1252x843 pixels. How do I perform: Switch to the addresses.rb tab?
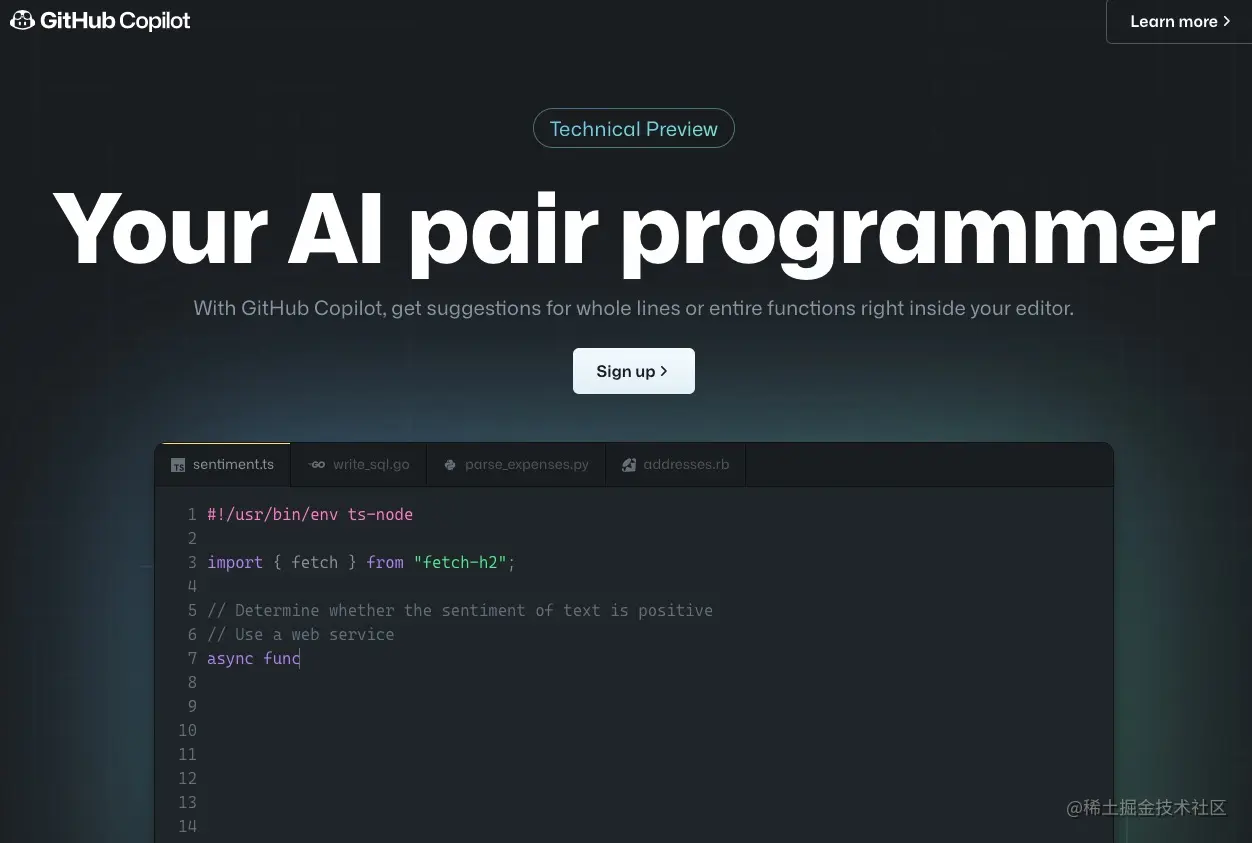pyautogui.click(x=675, y=465)
